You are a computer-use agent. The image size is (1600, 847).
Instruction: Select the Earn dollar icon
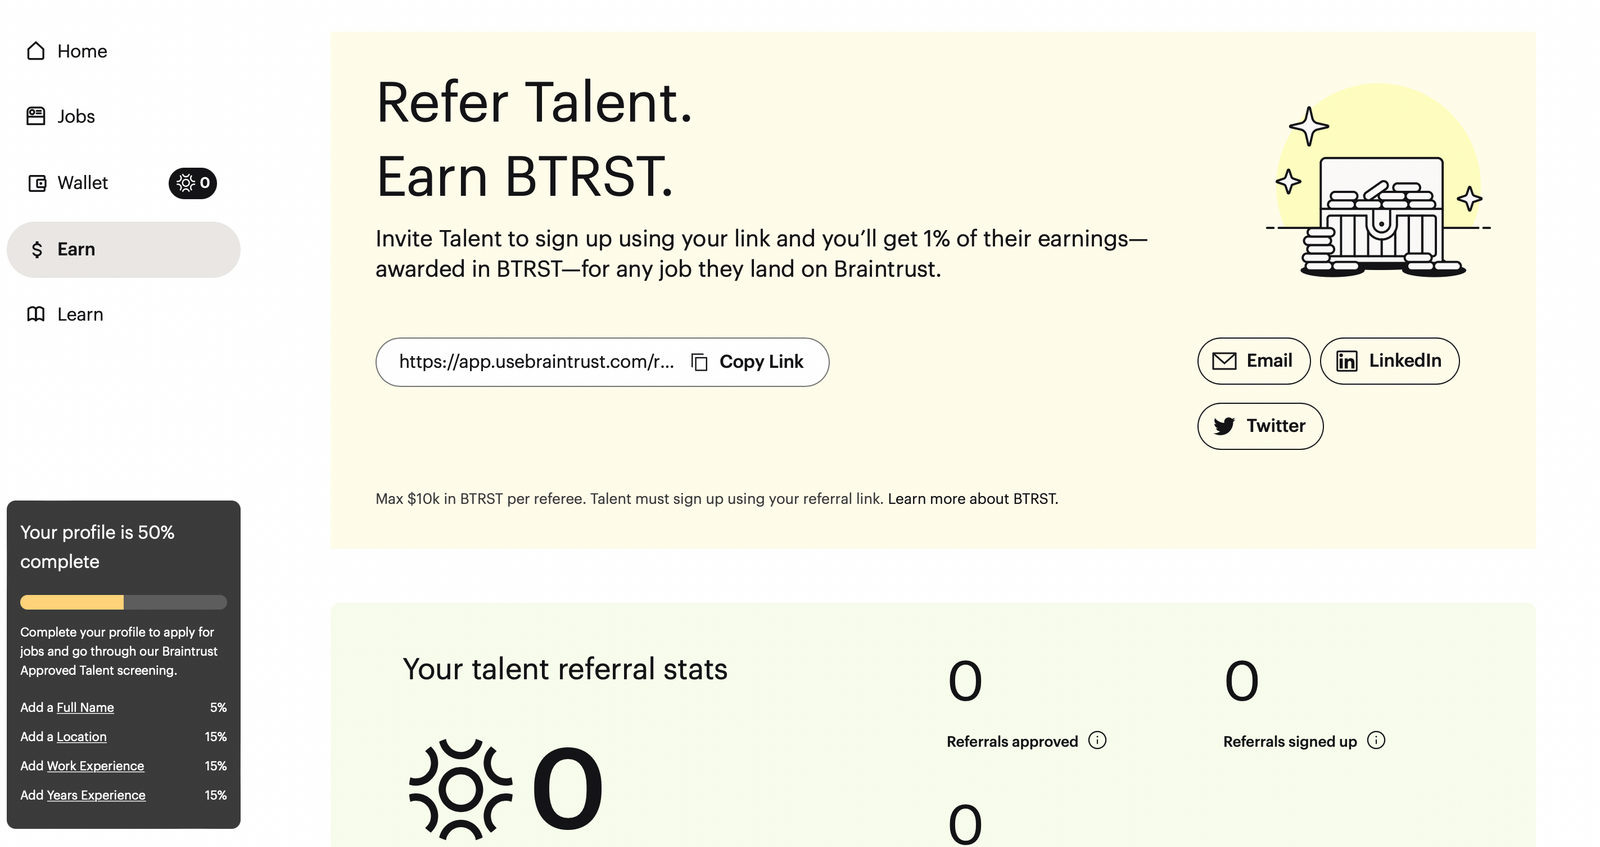click(36, 249)
